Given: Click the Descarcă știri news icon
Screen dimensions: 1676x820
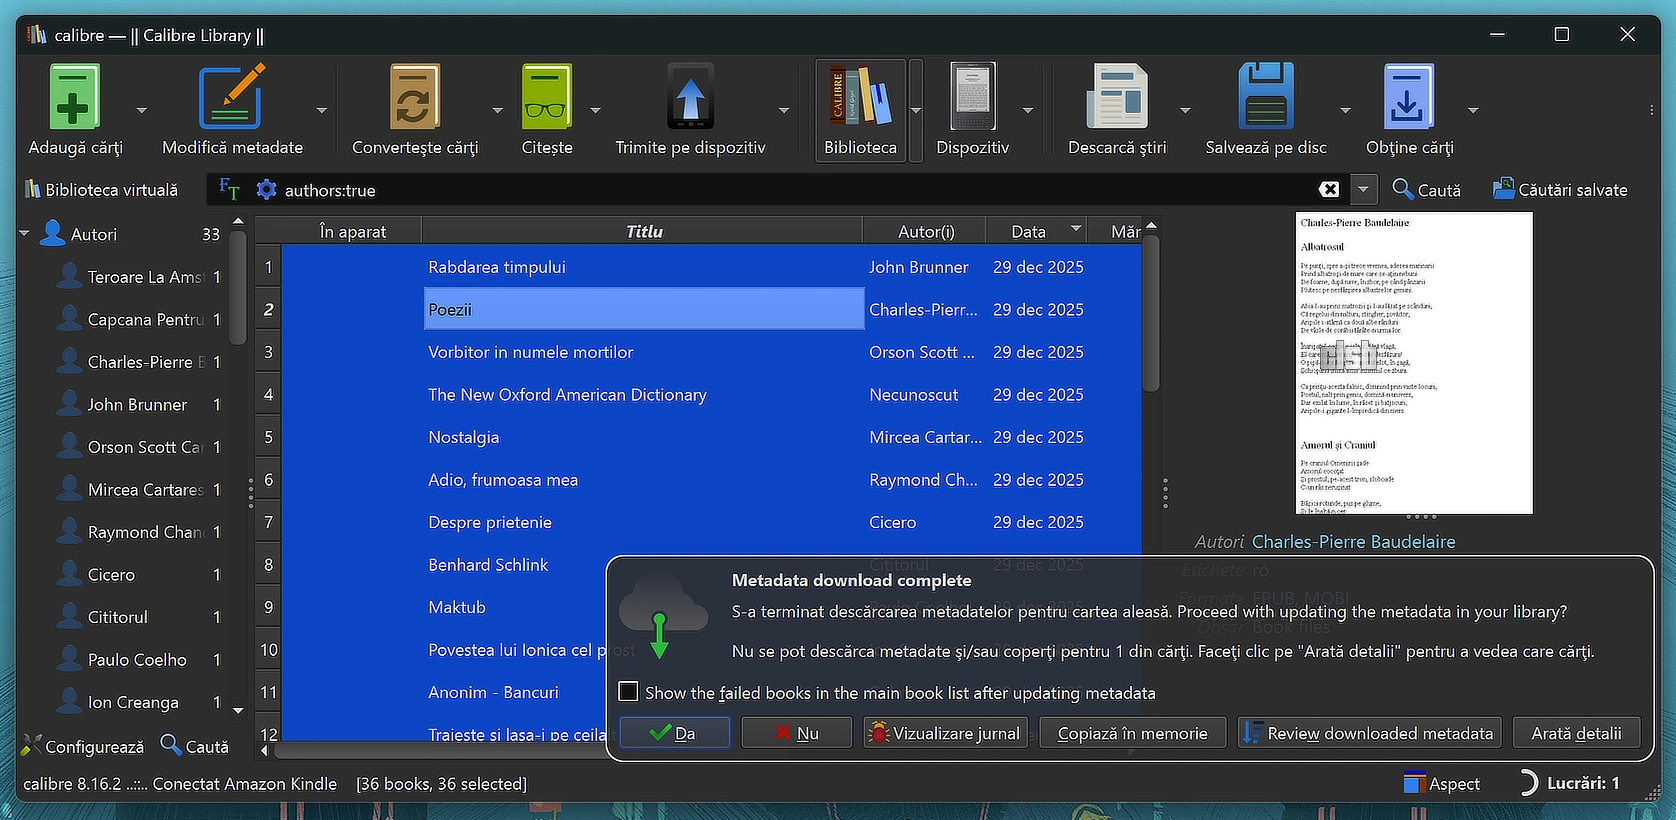Looking at the screenshot, I should [x=1116, y=97].
